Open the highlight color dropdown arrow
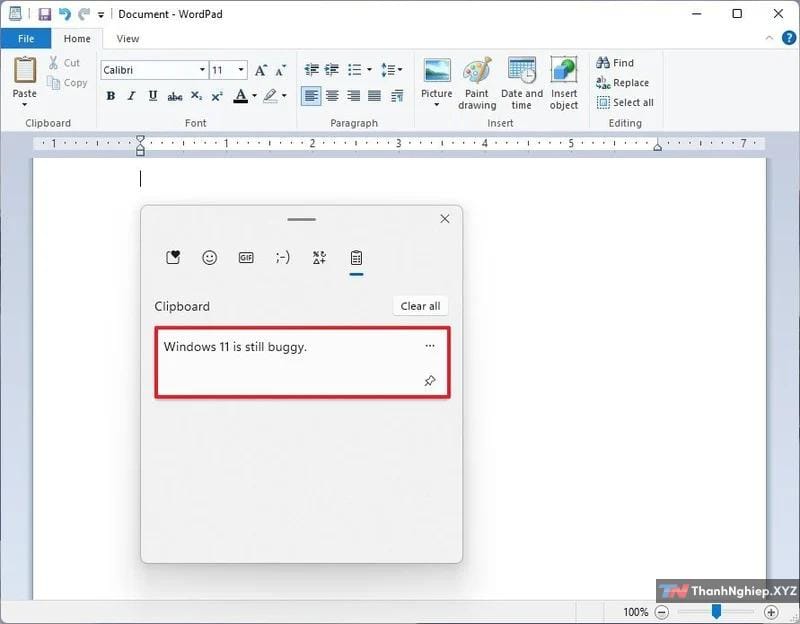The width and height of the screenshot is (800, 624). (284, 95)
